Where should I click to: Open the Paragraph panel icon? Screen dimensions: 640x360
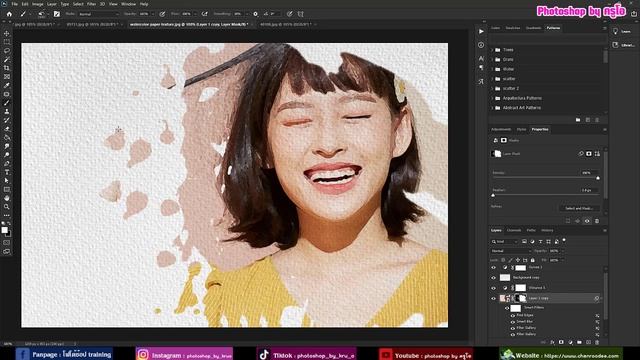(x=481, y=68)
